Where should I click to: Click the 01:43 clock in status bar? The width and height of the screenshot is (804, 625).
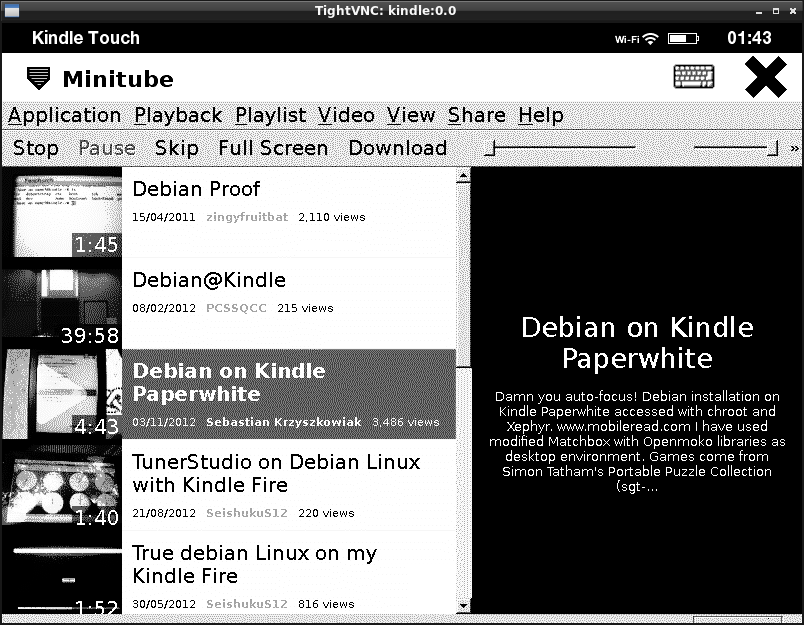pos(749,38)
